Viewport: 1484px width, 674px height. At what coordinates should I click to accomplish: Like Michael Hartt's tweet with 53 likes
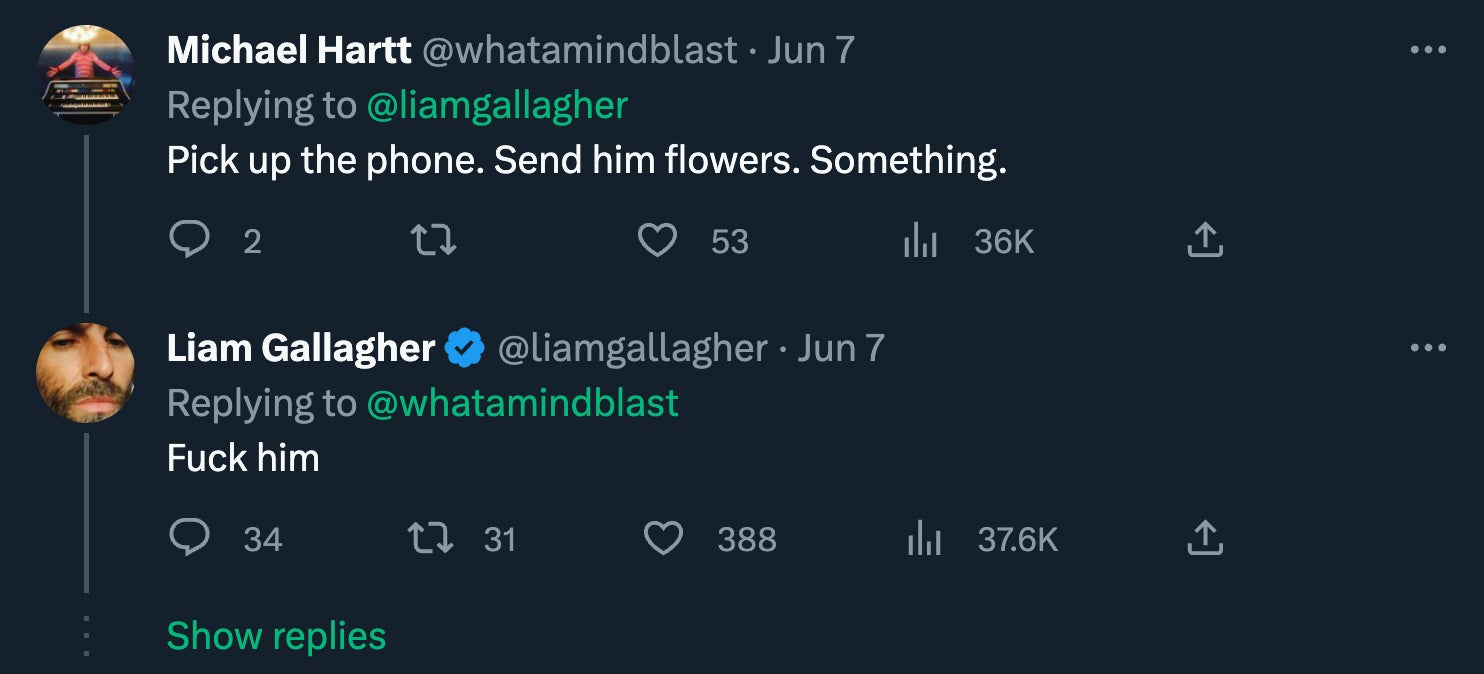(x=657, y=240)
